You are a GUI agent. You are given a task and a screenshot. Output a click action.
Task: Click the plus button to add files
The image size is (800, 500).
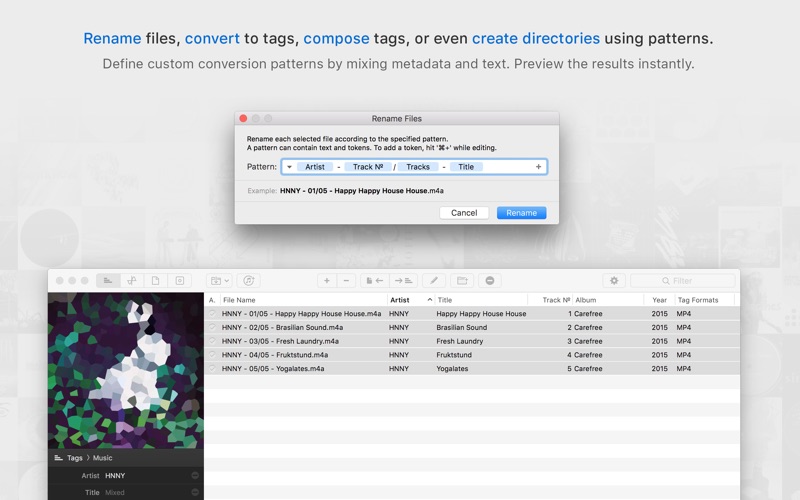326,281
